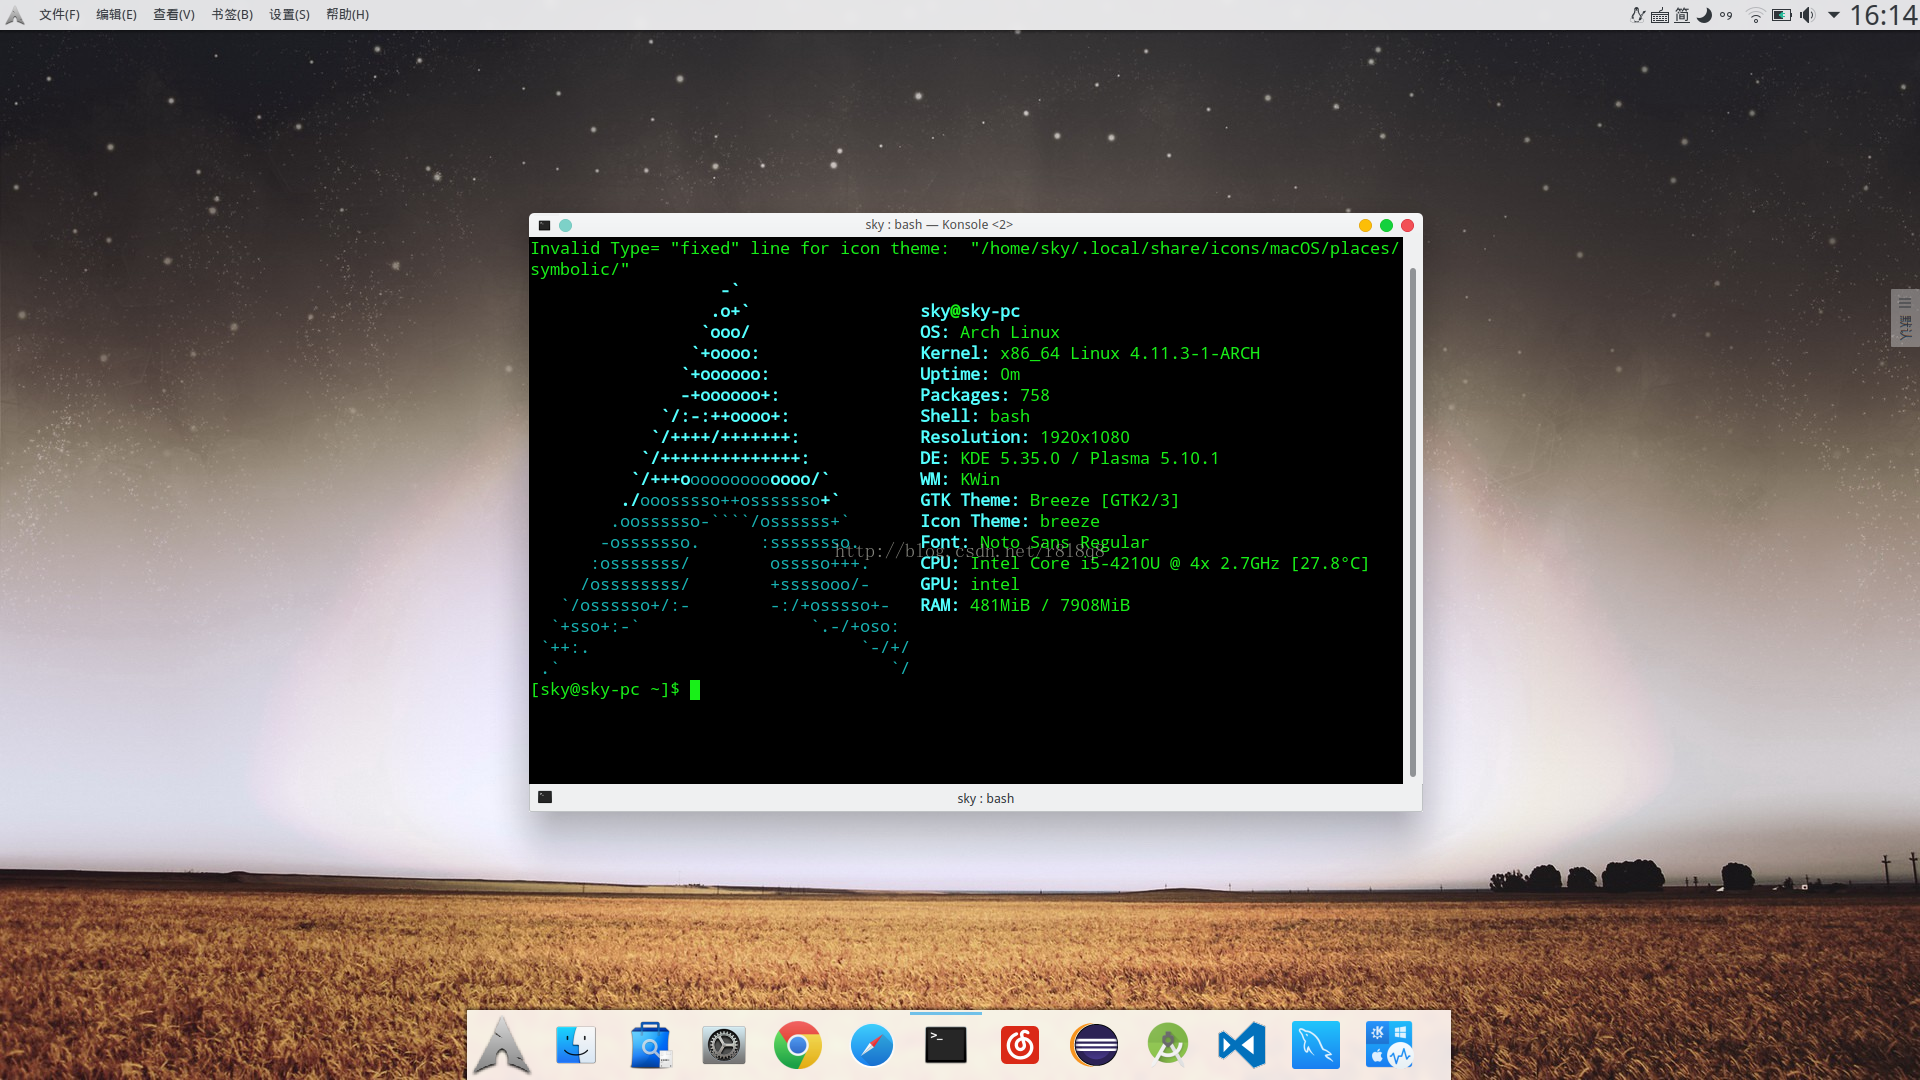Viewport: 1920px width, 1080px height.
Task: Click the sky@sky-pc hostname text
Action: click(x=970, y=312)
